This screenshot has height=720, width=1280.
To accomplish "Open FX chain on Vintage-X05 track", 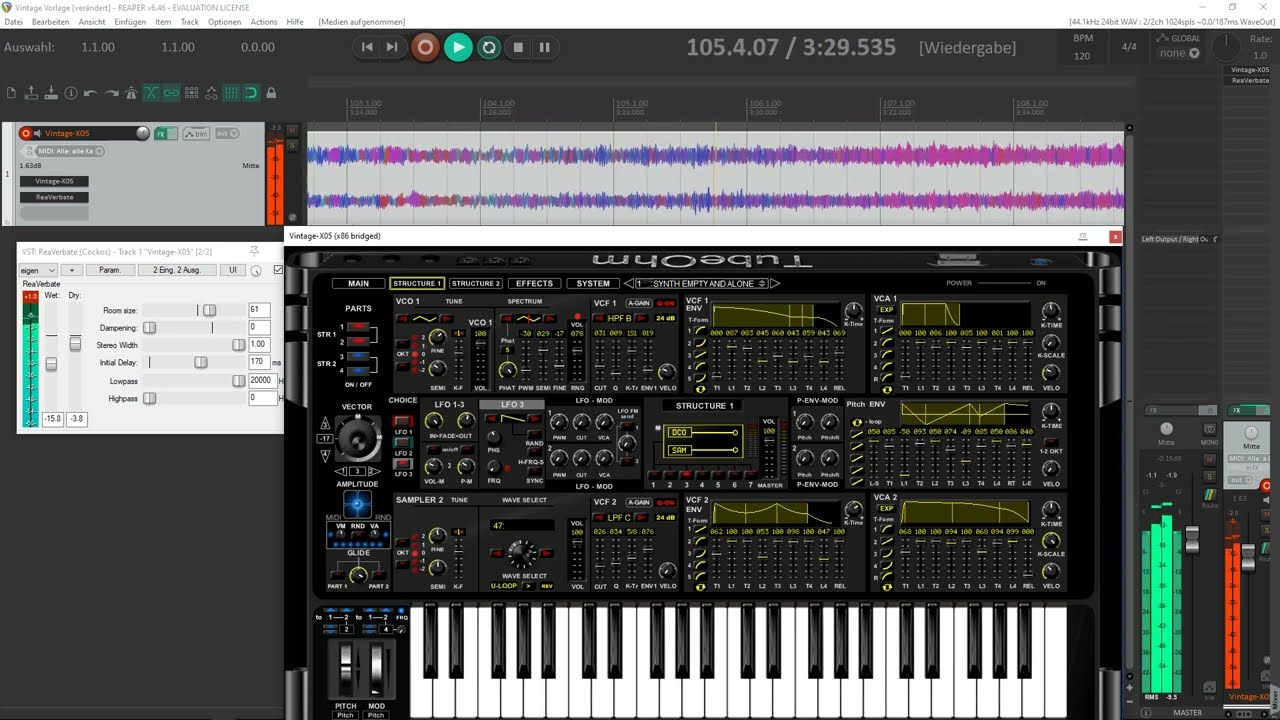I will pos(160,134).
